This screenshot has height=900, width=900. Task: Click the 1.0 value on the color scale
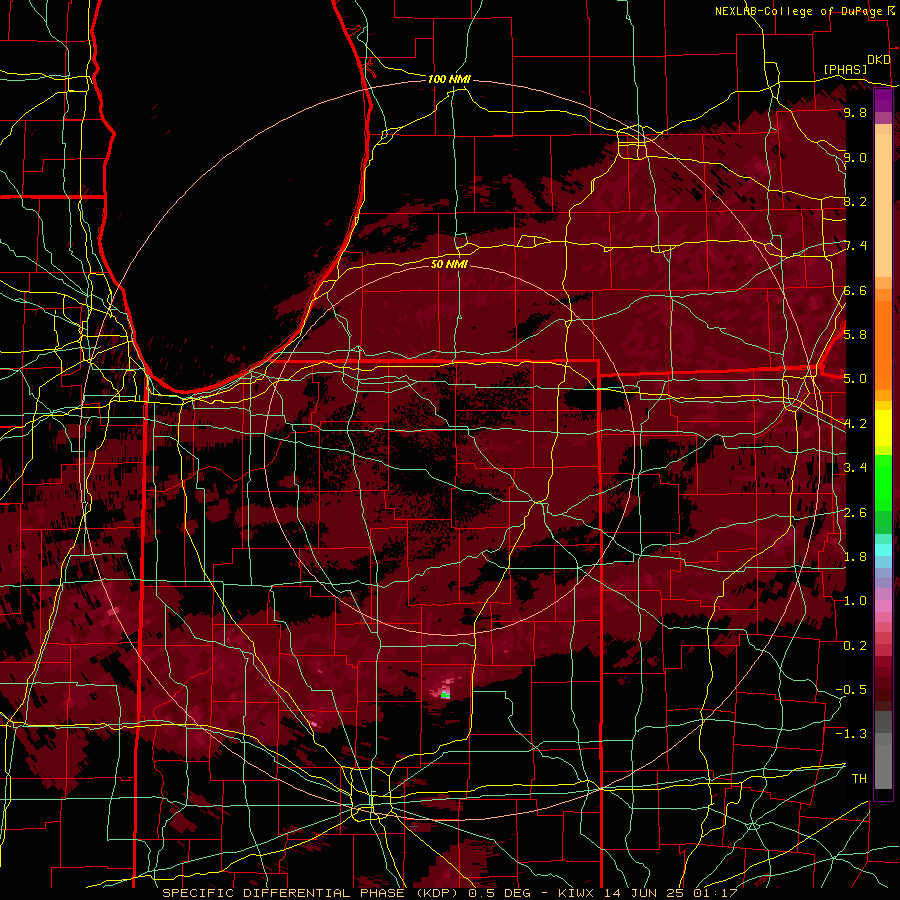point(855,601)
